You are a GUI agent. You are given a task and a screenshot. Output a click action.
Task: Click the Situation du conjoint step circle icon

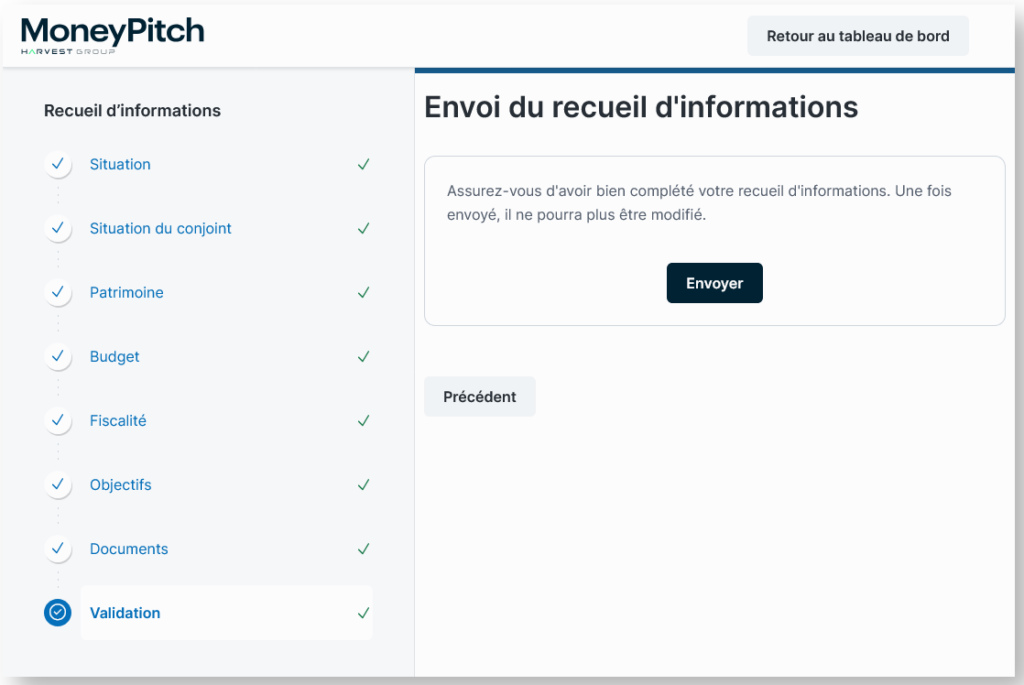[58, 228]
